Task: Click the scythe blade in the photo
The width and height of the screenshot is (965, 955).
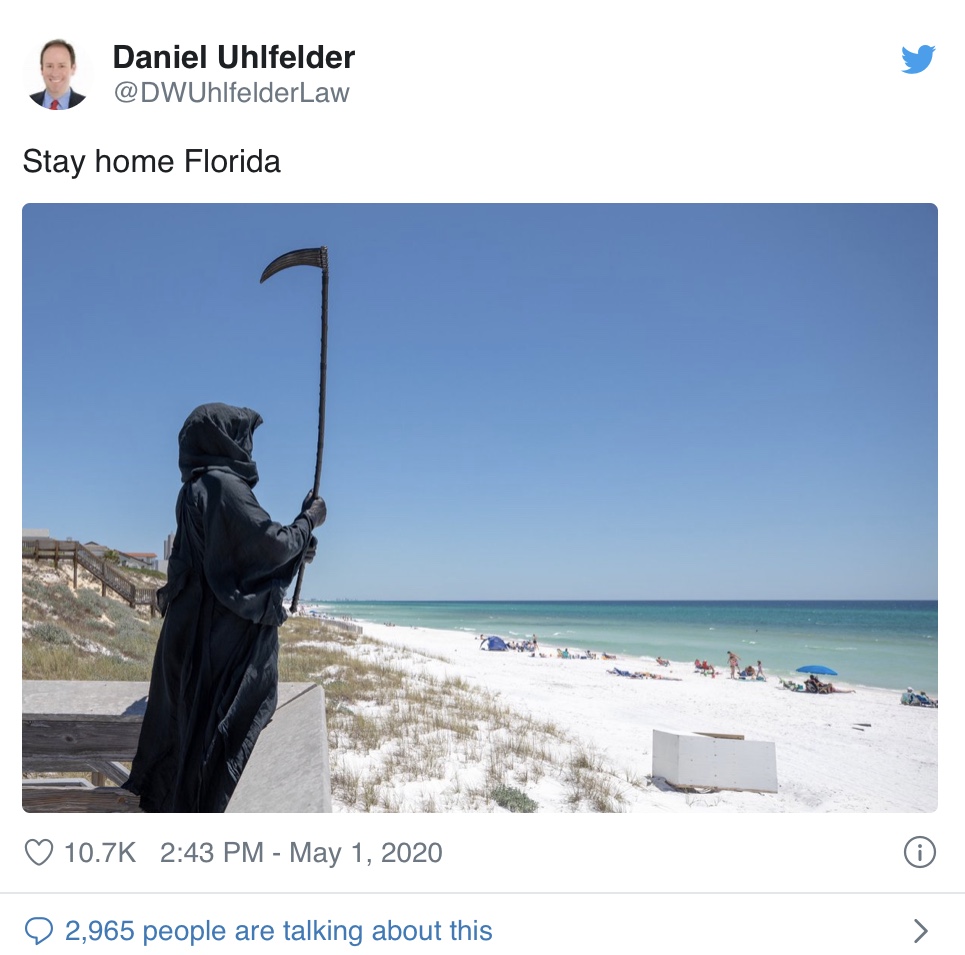Action: point(294,263)
